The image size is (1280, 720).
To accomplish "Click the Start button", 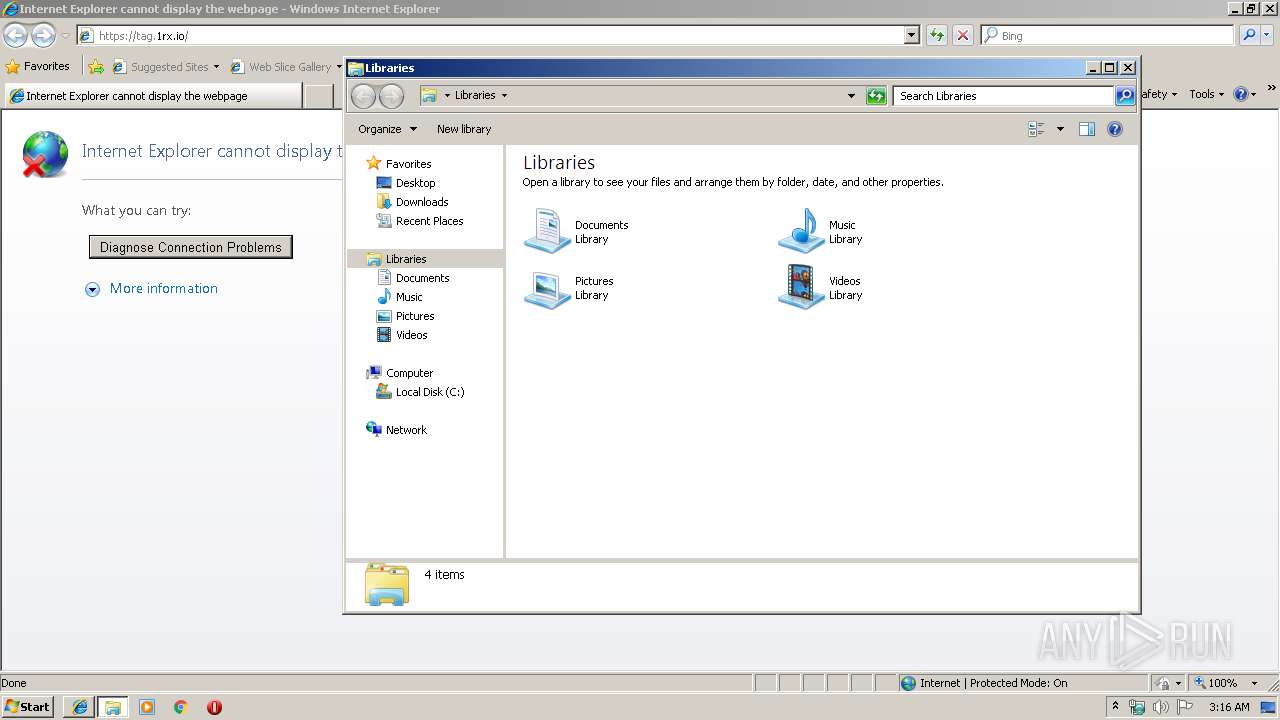I will pos(28,707).
